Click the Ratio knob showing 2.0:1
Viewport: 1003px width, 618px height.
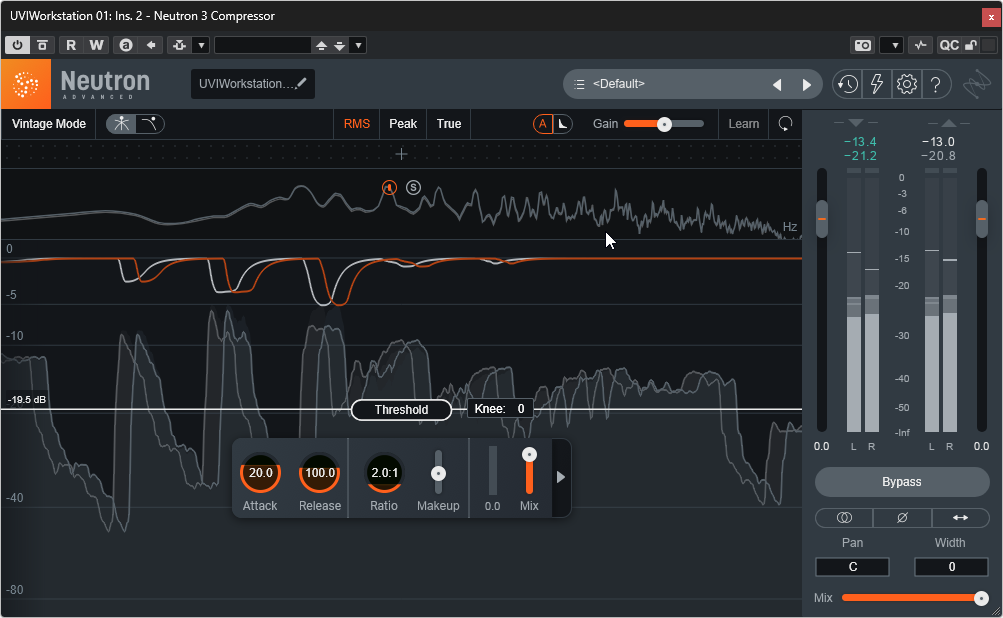[384, 473]
